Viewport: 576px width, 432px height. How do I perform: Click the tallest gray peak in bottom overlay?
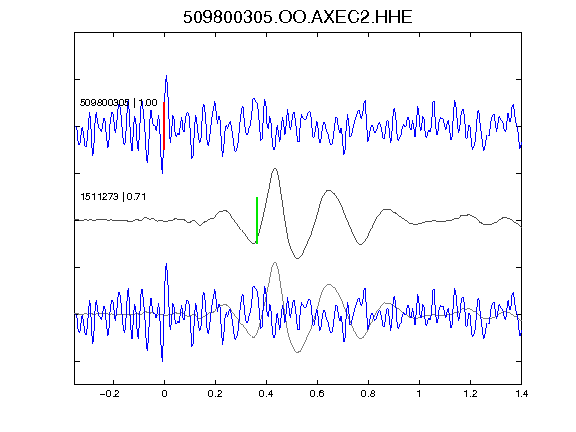tap(275, 263)
